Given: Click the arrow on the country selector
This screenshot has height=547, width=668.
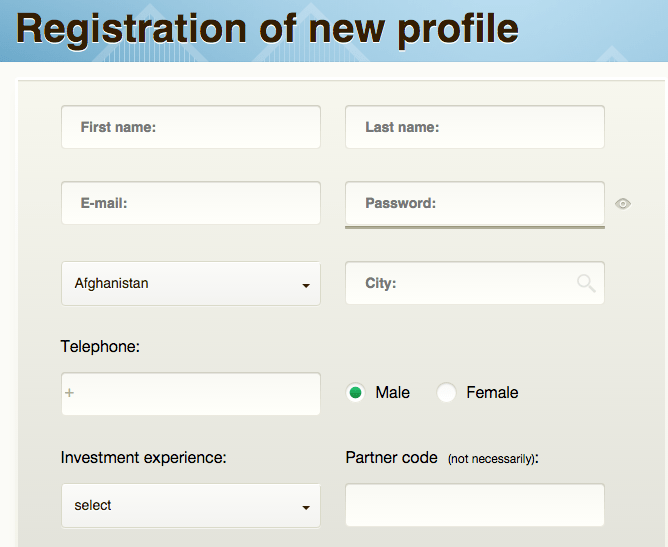Looking at the screenshot, I should click(x=306, y=285).
